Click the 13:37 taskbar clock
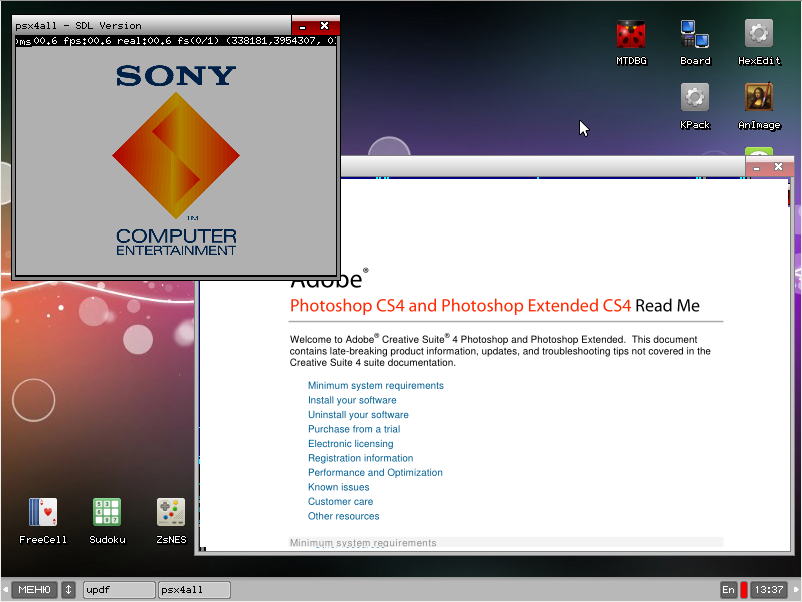 click(769, 590)
